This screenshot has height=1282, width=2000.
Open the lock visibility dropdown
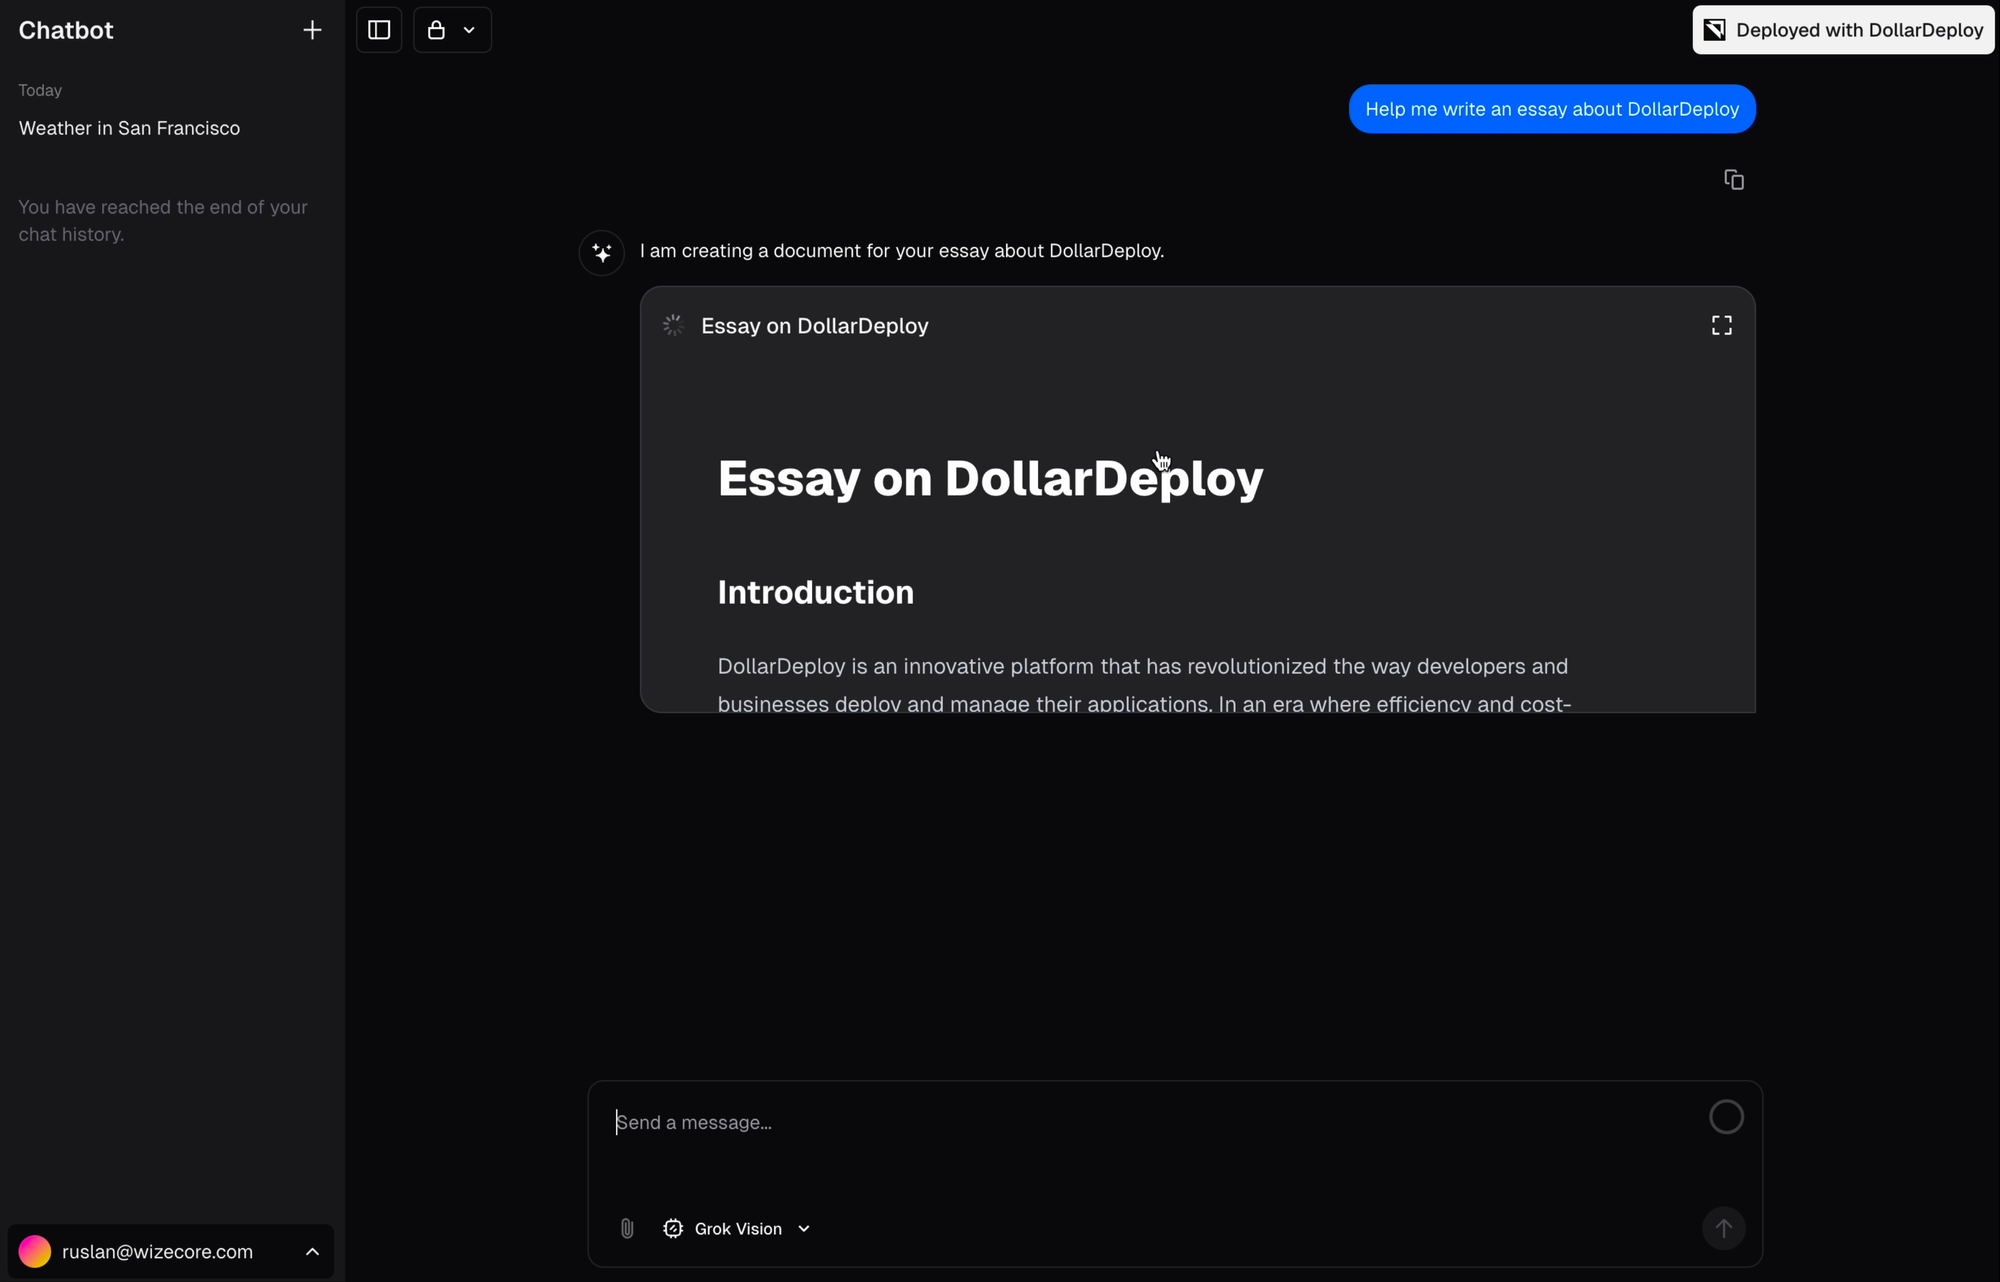[452, 30]
